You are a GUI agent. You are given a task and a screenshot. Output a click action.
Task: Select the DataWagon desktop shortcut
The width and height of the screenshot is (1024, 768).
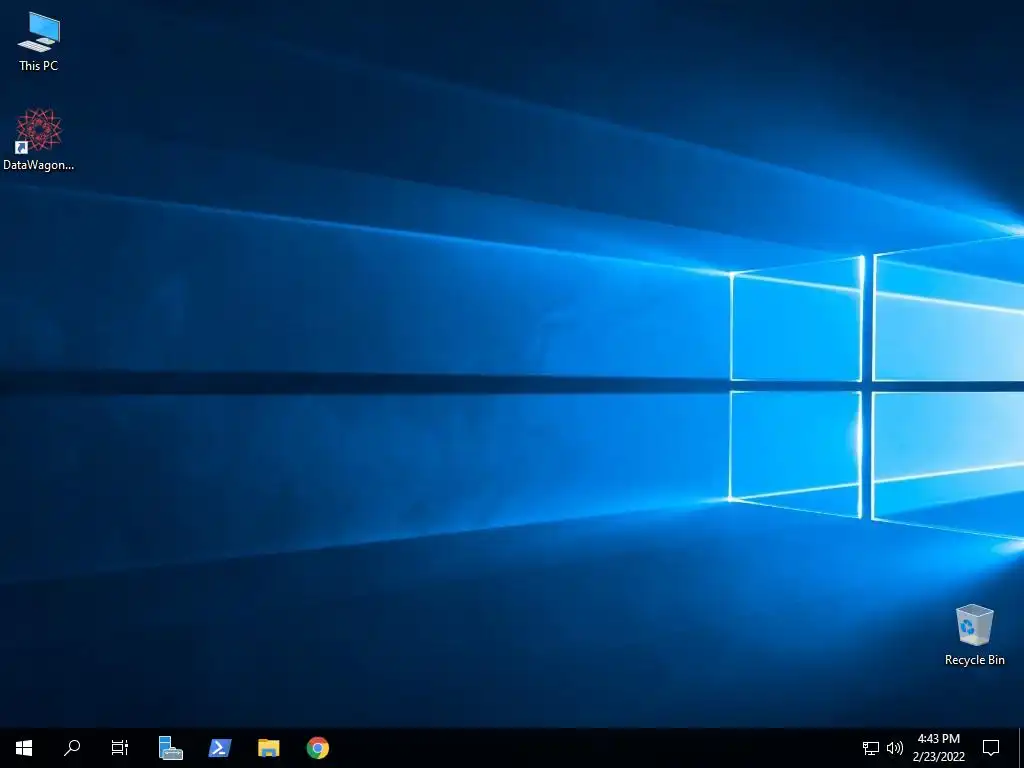[x=39, y=140]
